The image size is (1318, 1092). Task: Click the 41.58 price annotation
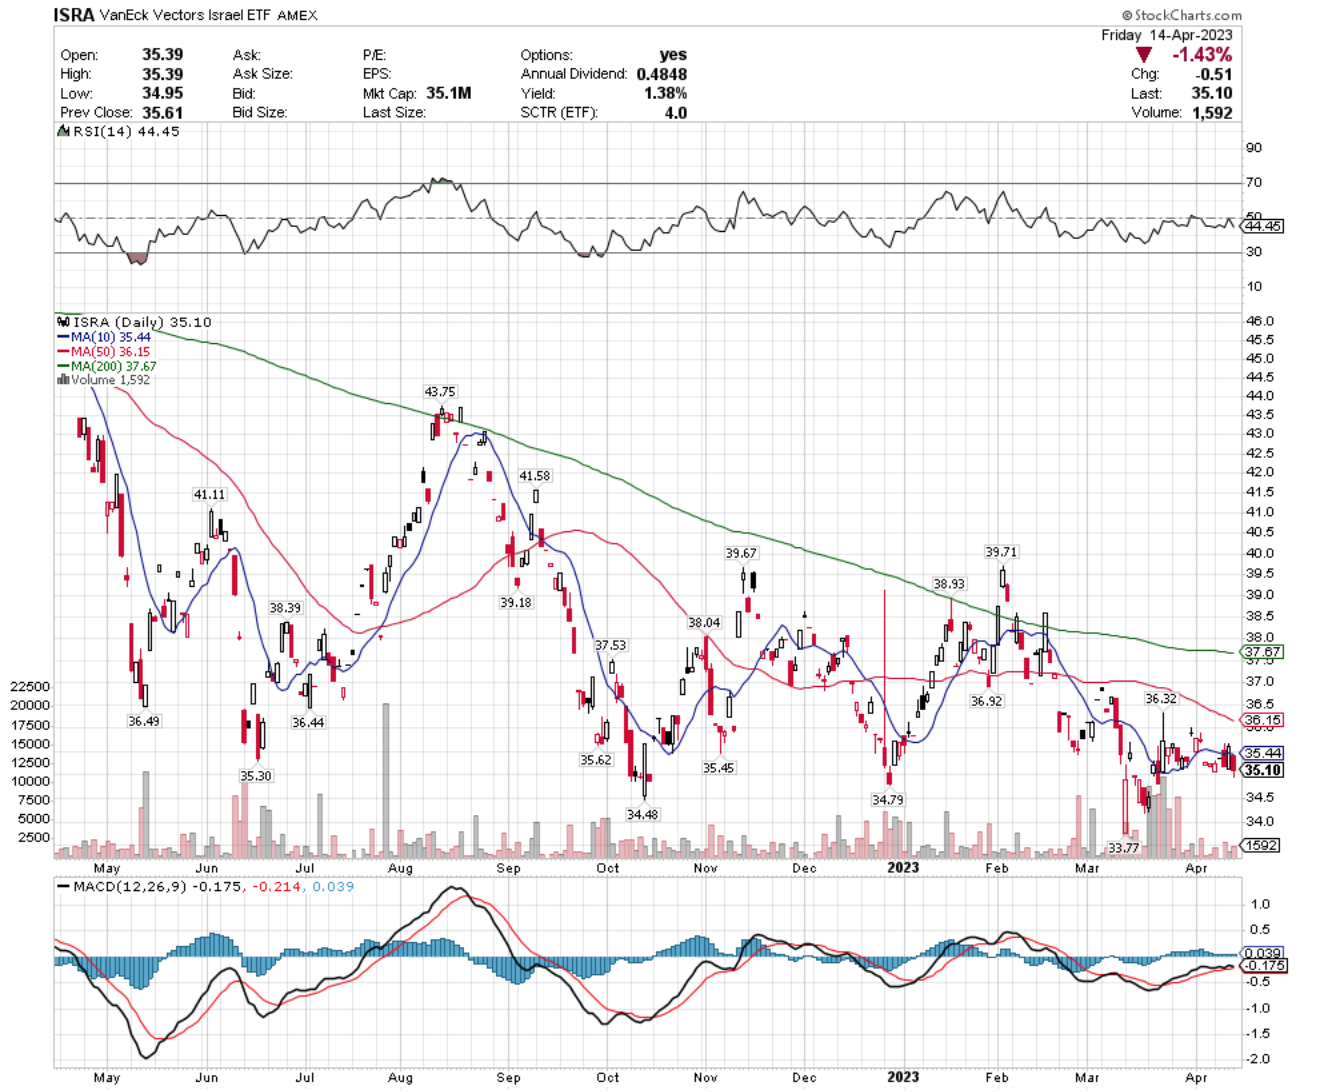click(535, 476)
